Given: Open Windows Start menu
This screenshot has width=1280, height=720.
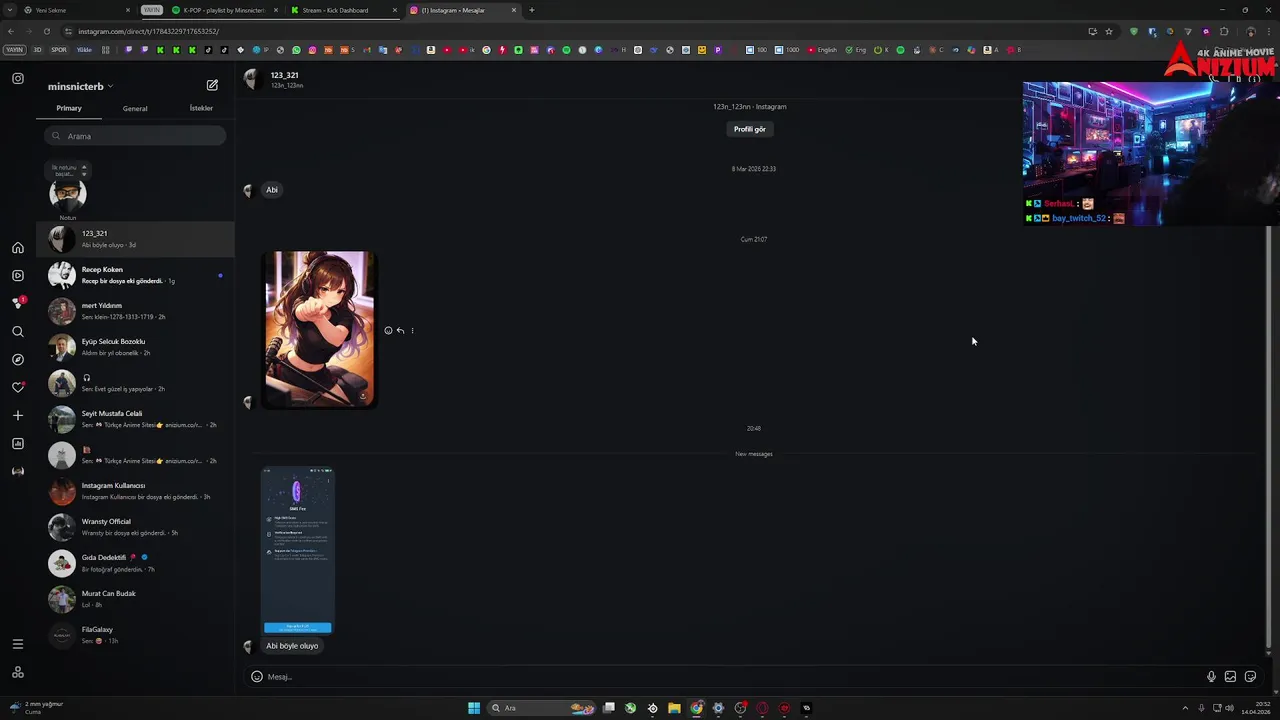Looking at the screenshot, I should coord(474,708).
